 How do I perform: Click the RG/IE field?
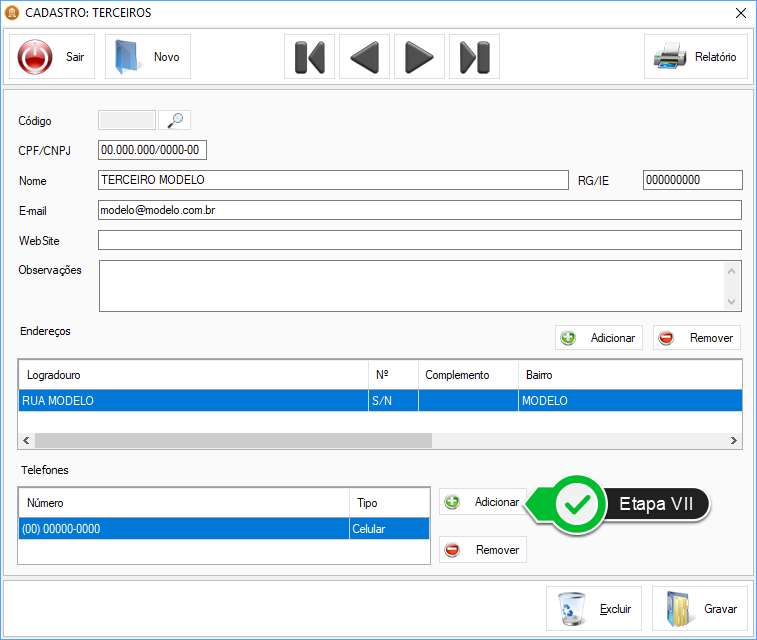[x=693, y=180]
